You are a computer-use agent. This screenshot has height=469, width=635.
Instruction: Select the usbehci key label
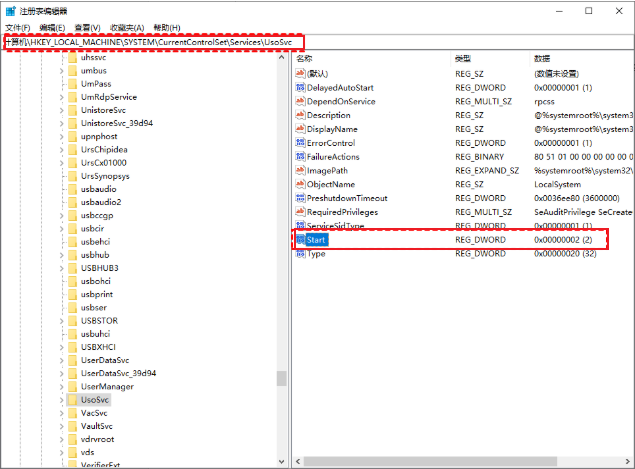[95, 242]
